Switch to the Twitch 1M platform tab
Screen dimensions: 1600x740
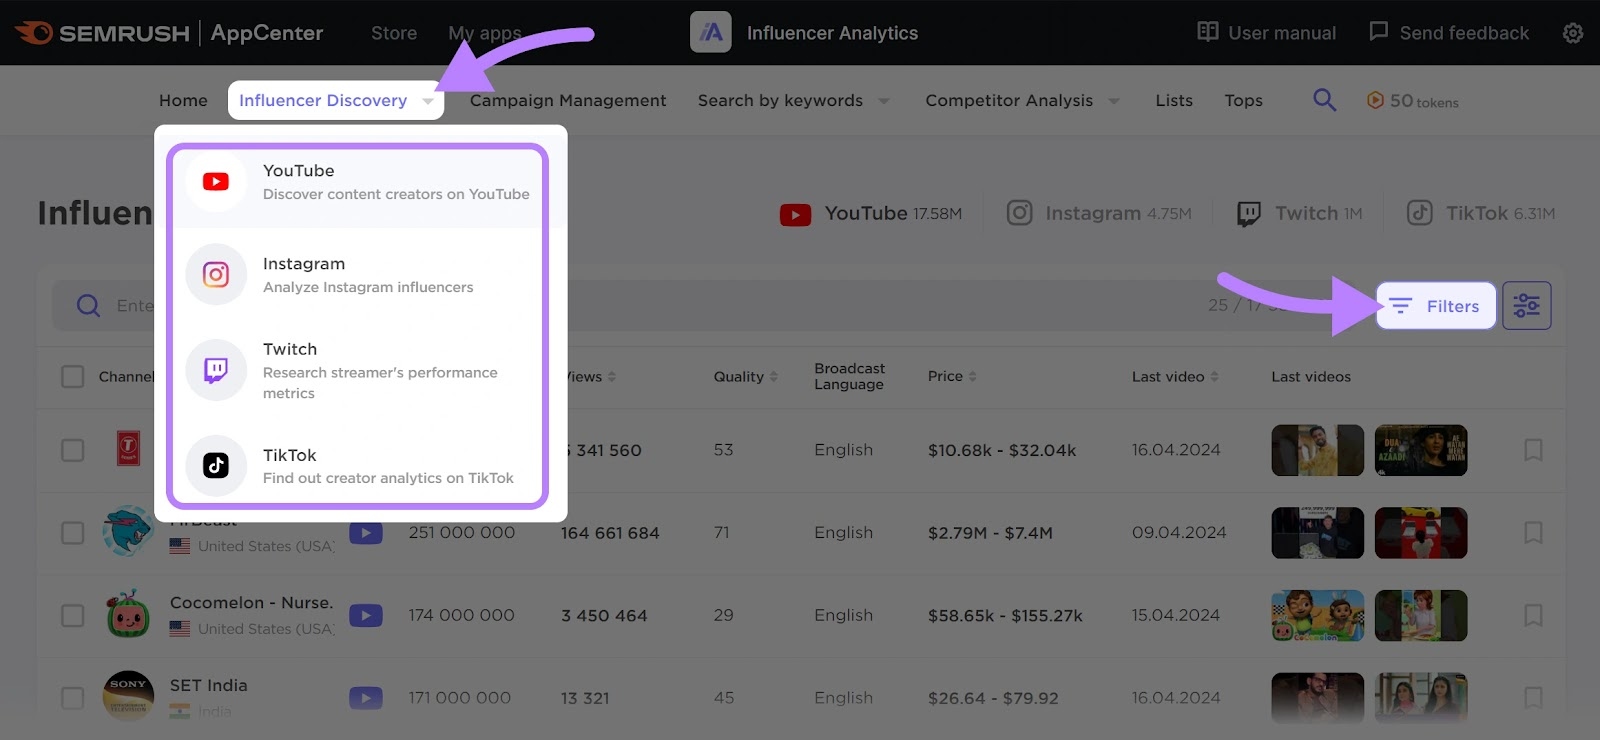[1299, 213]
